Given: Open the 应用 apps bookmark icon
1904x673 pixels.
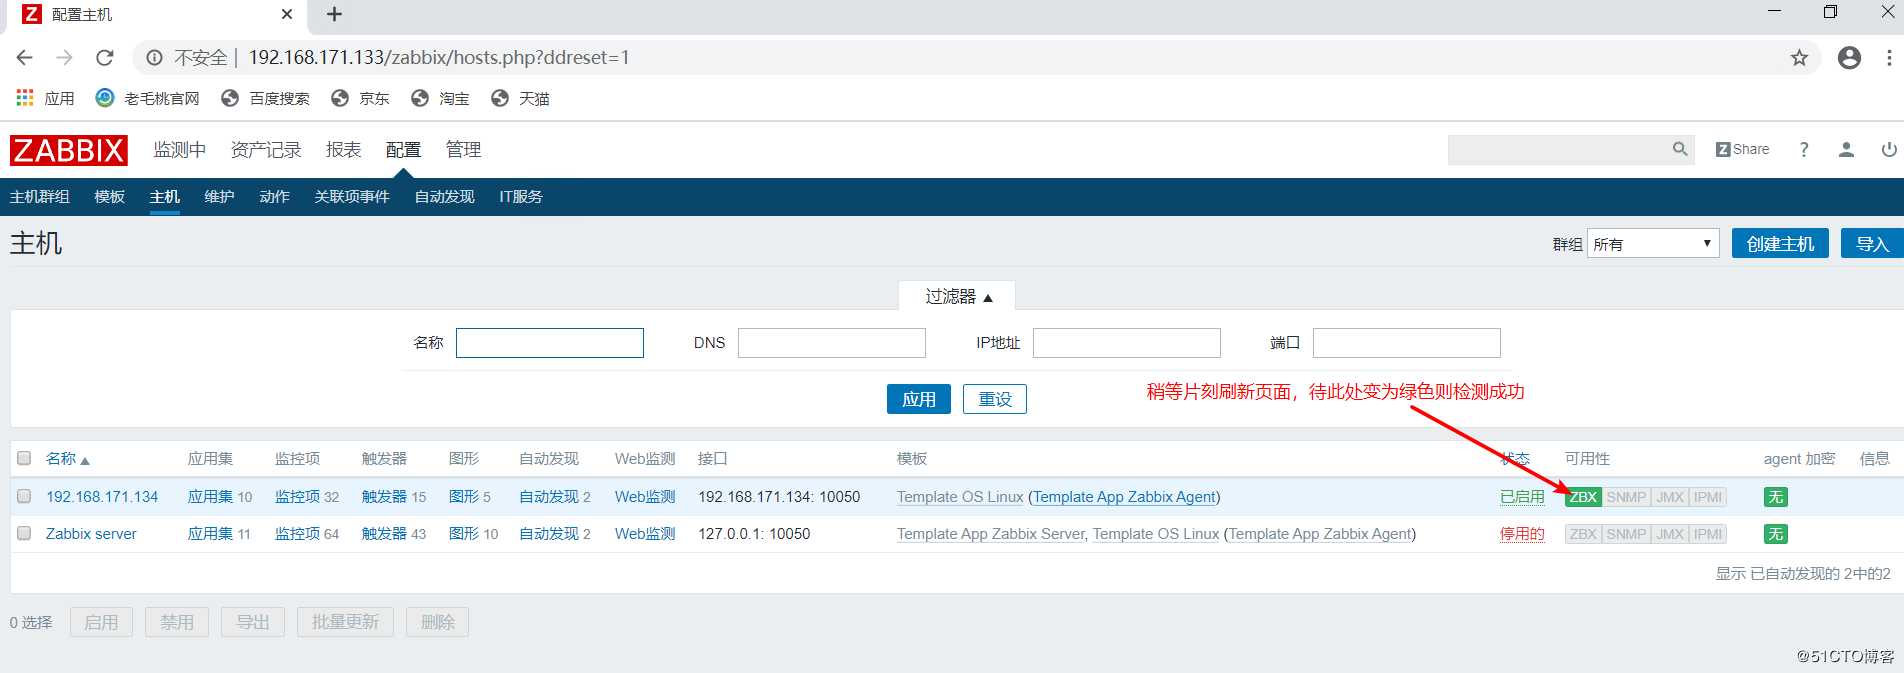Looking at the screenshot, I should (25, 98).
